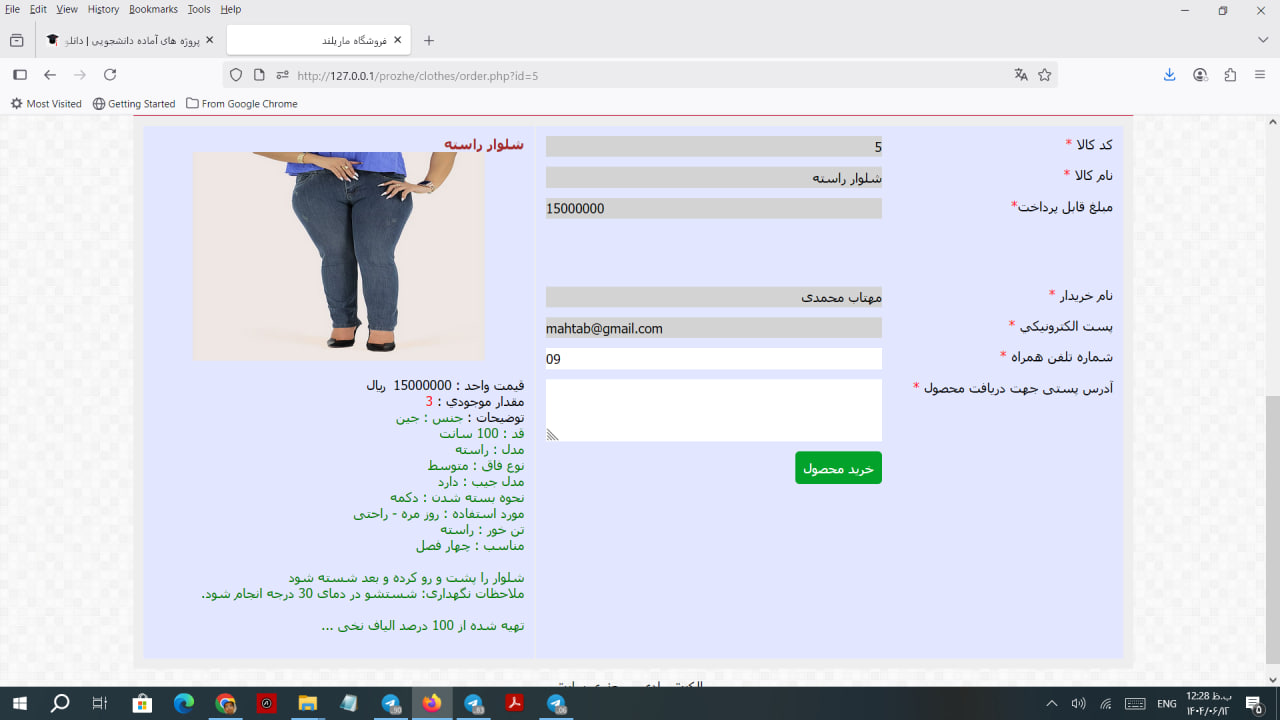Open the extensions puzzle icon
This screenshot has height=720, width=1280.
1230,75
